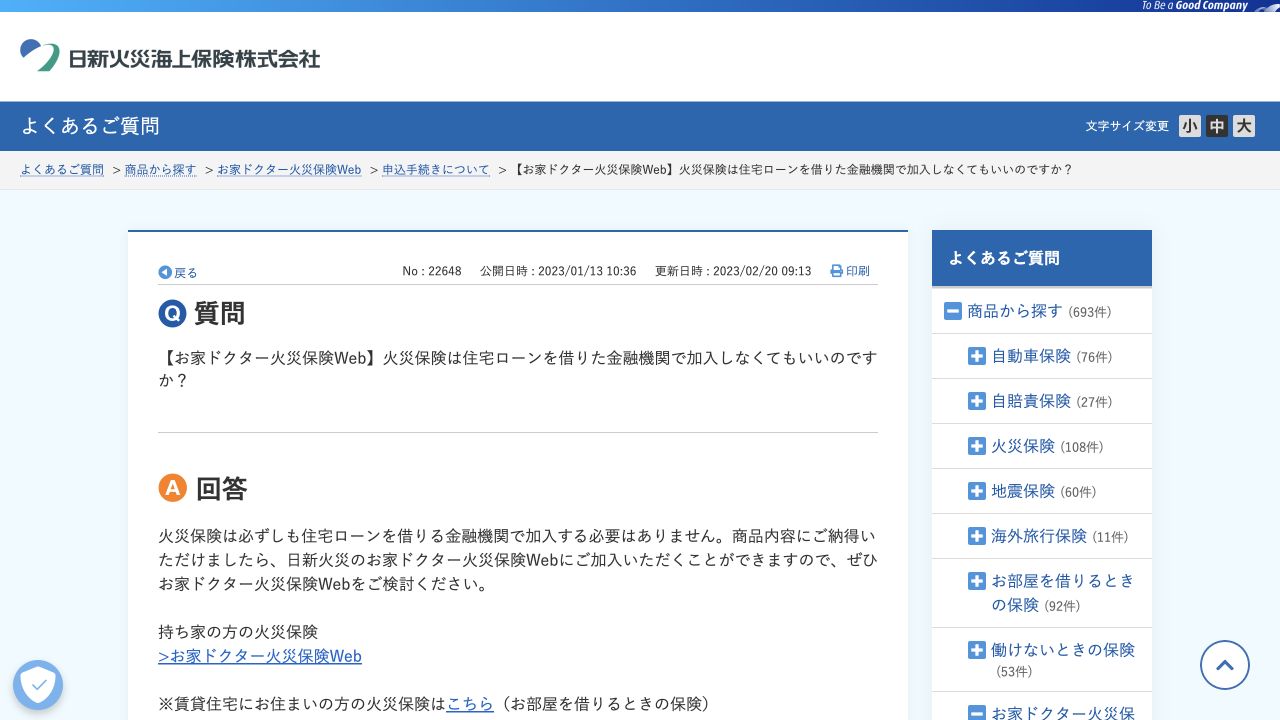Open お家ドクター火災保険Web breadcrumb link

coord(289,170)
